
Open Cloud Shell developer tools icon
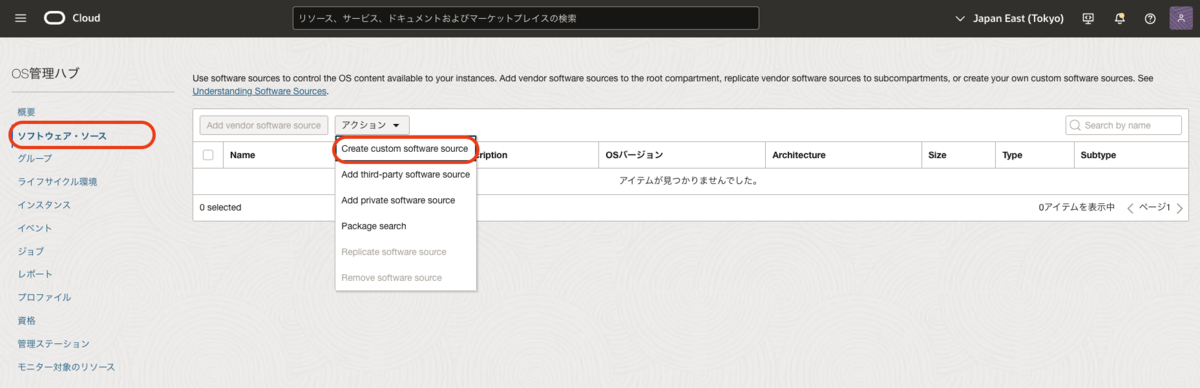1088,18
